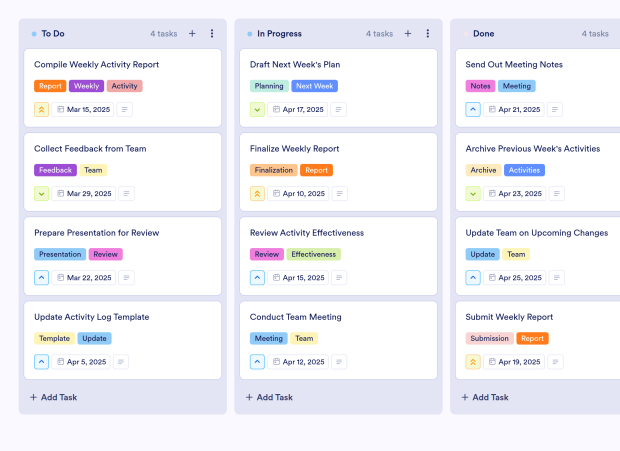
Task: Click the orange Report tag on Compile card
Action: (50, 86)
